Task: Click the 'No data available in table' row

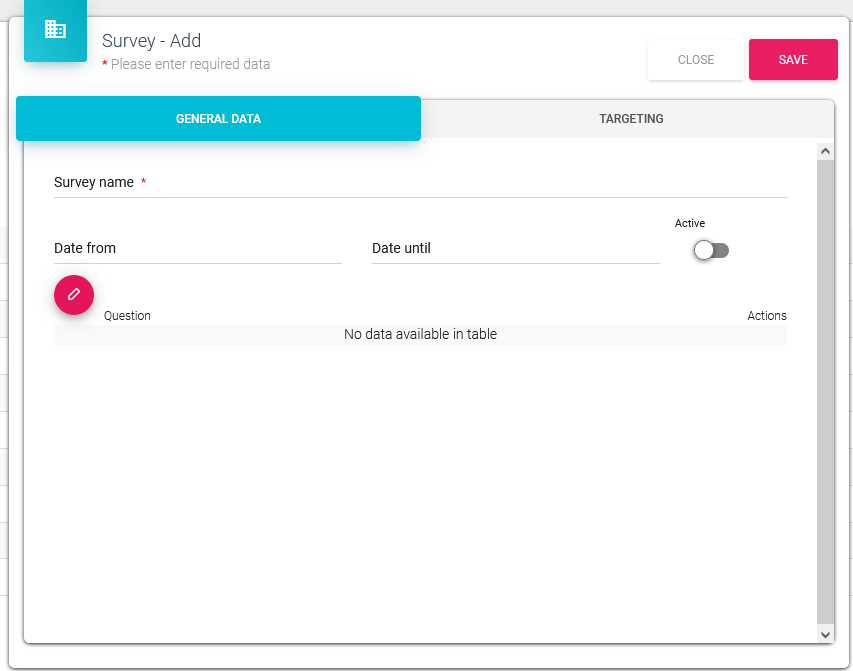Action: click(420, 335)
